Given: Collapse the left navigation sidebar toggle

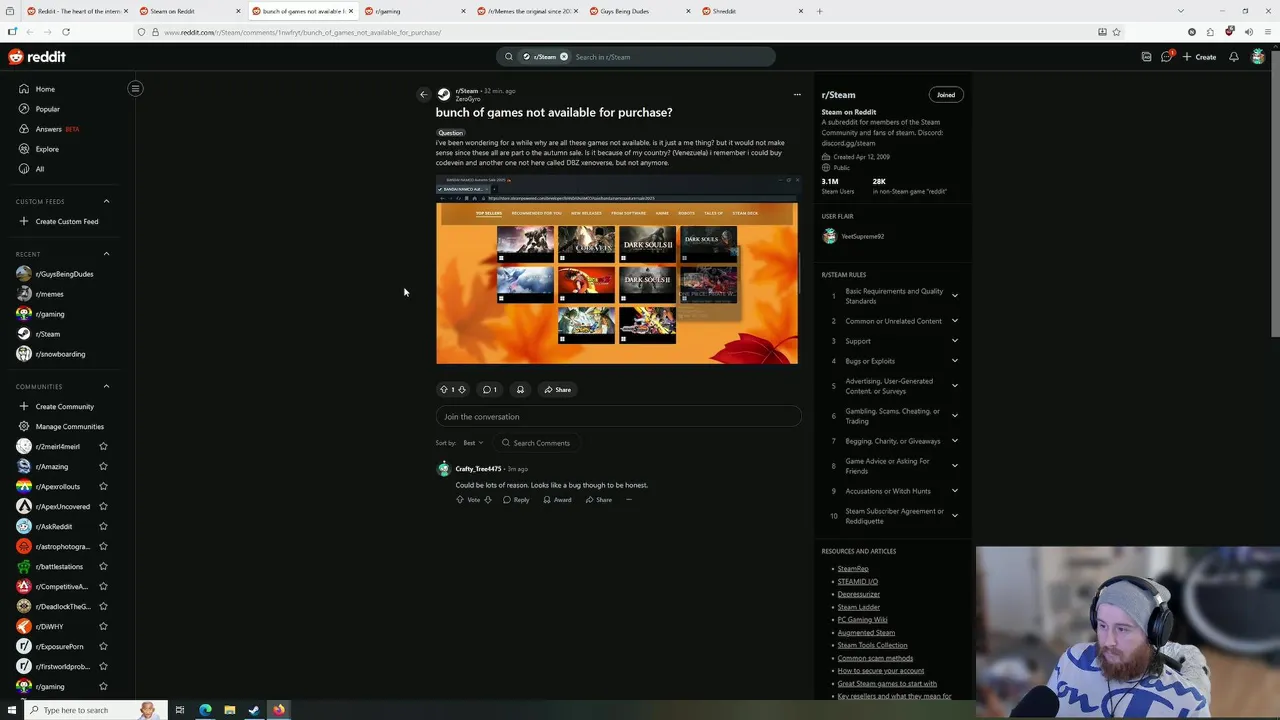Looking at the screenshot, I should (x=135, y=88).
